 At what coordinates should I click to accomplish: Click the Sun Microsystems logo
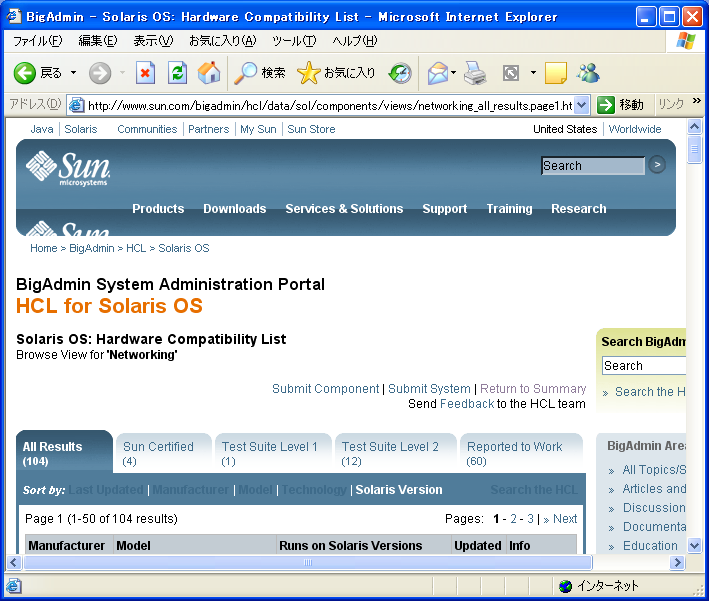[68, 168]
